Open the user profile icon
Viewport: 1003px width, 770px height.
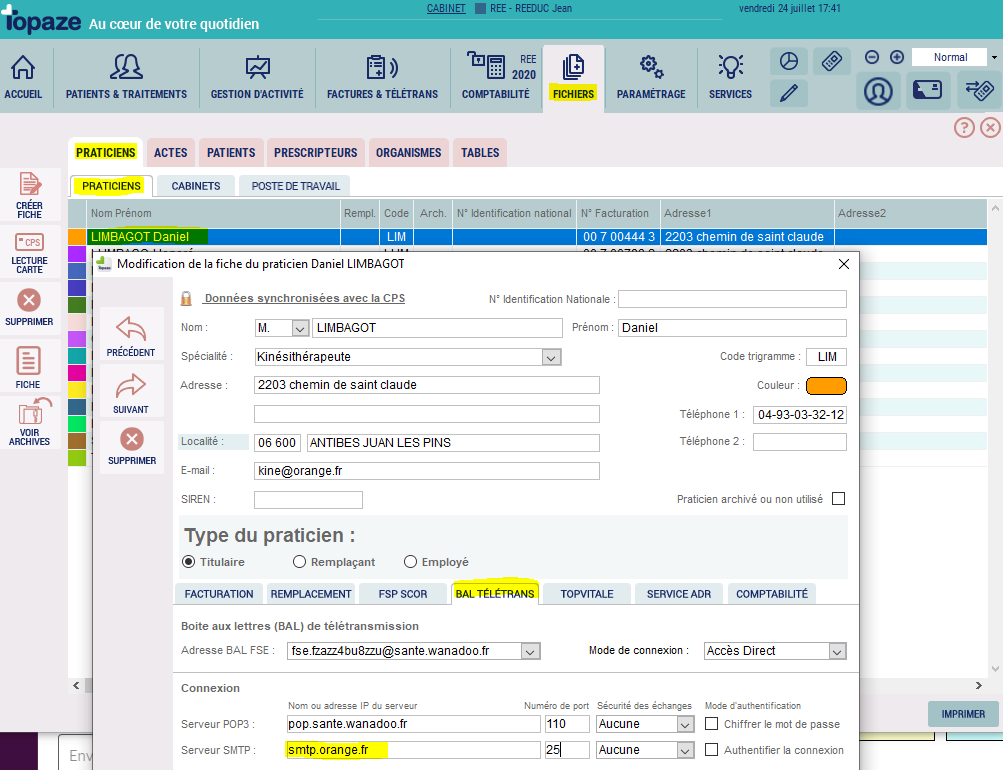click(878, 91)
